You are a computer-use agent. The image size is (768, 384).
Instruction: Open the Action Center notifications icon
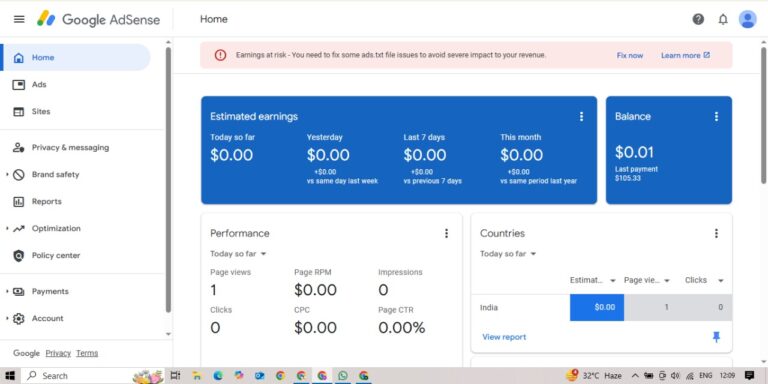pyautogui.click(x=749, y=376)
